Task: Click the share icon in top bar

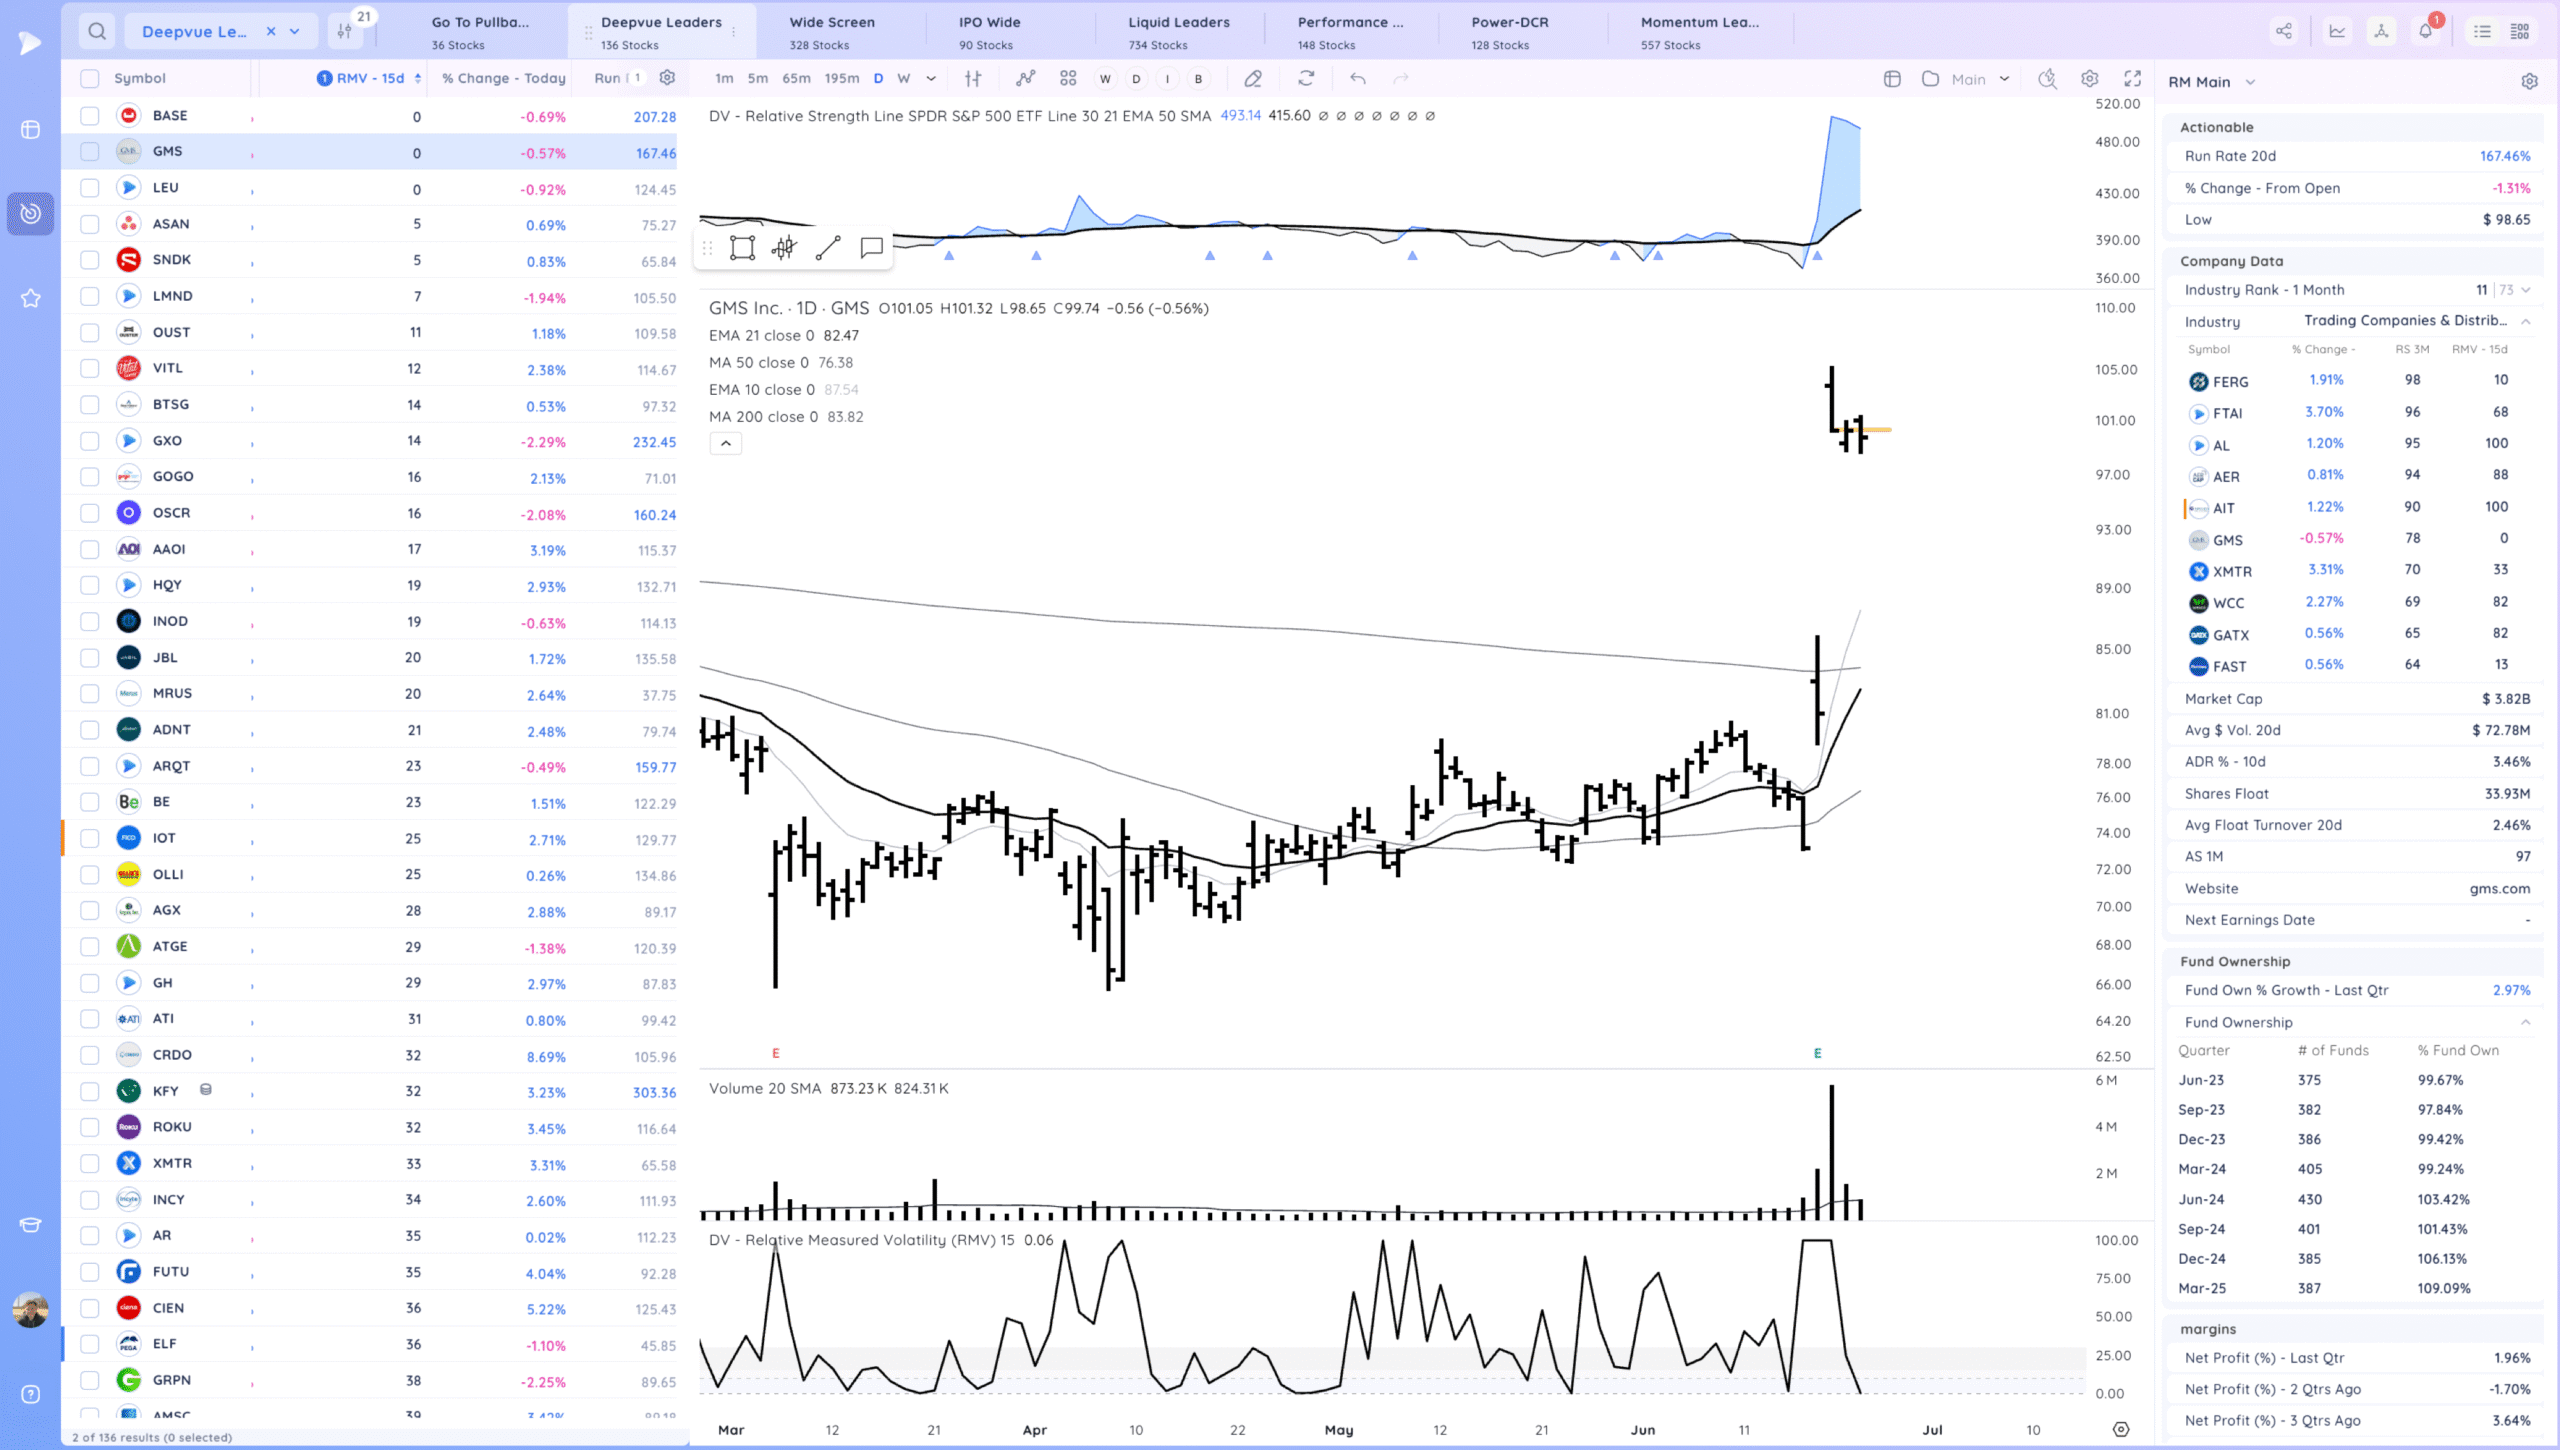Action: coord(2284,32)
